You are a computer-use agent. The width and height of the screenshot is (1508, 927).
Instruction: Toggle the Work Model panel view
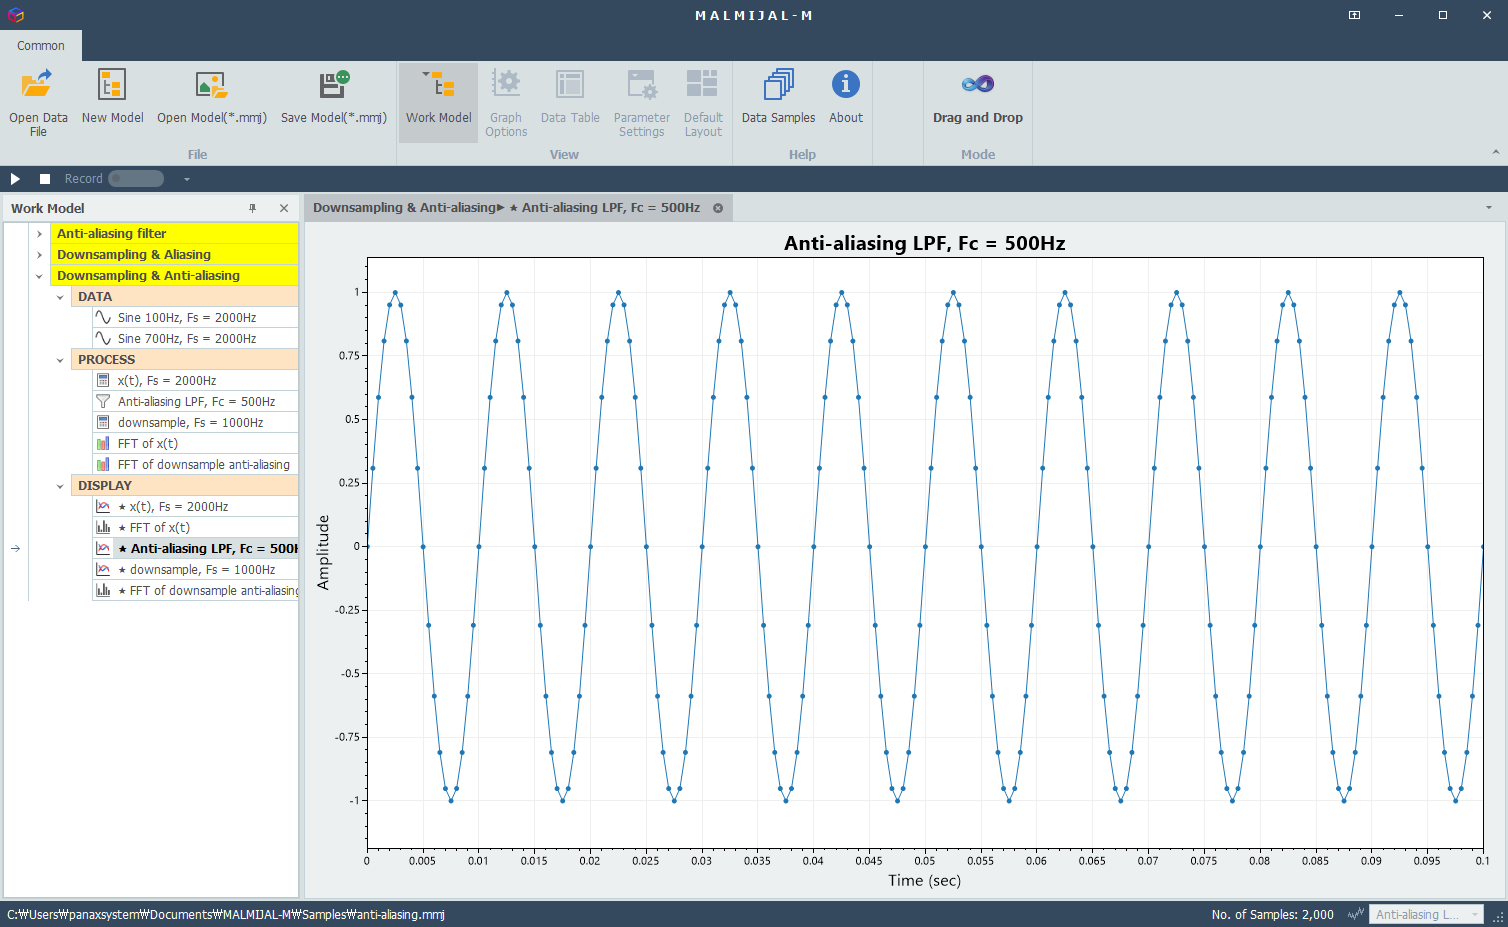coord(438,103)
